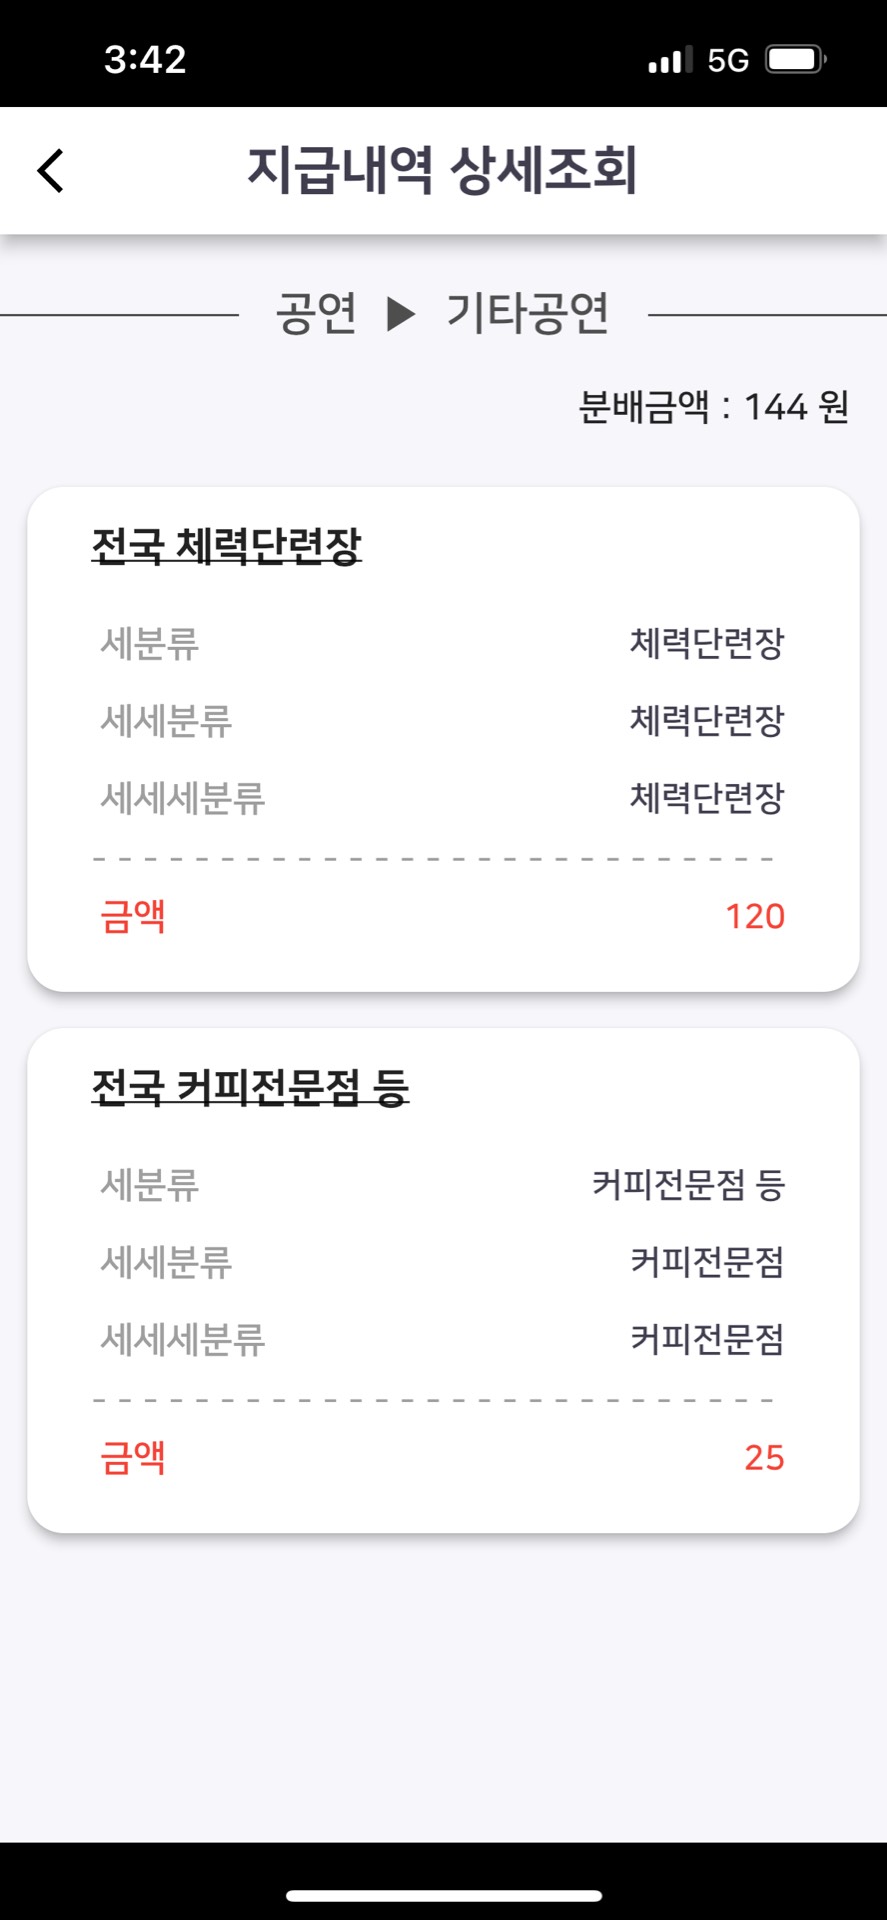Tap the 지급내역 상세조회 page title

point(442,170)
